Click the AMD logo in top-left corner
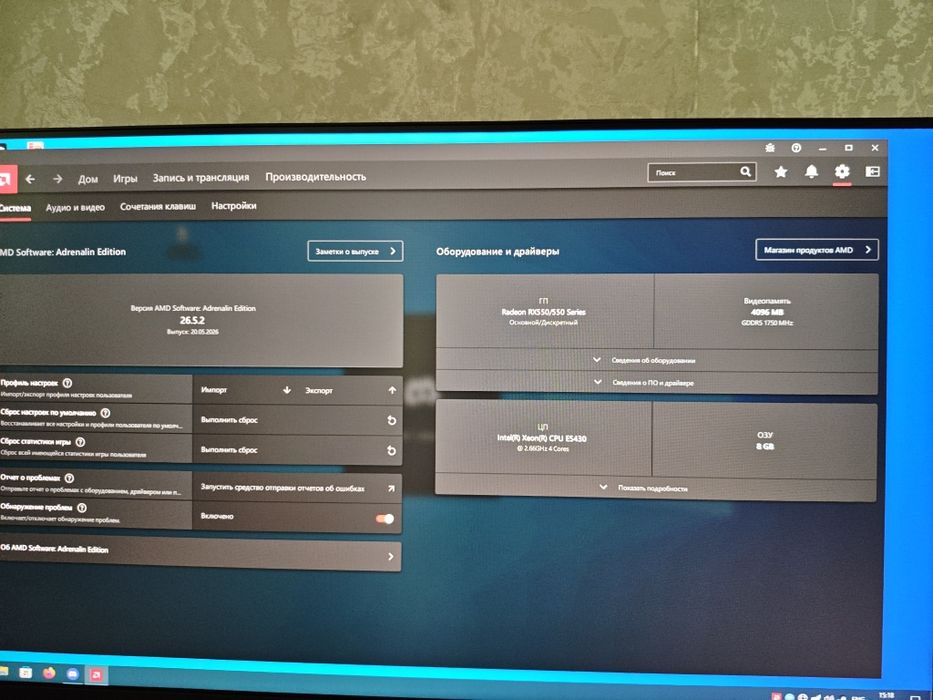 point(7,179)
